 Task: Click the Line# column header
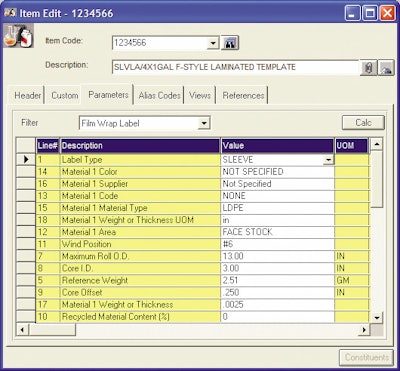(48, 146)
